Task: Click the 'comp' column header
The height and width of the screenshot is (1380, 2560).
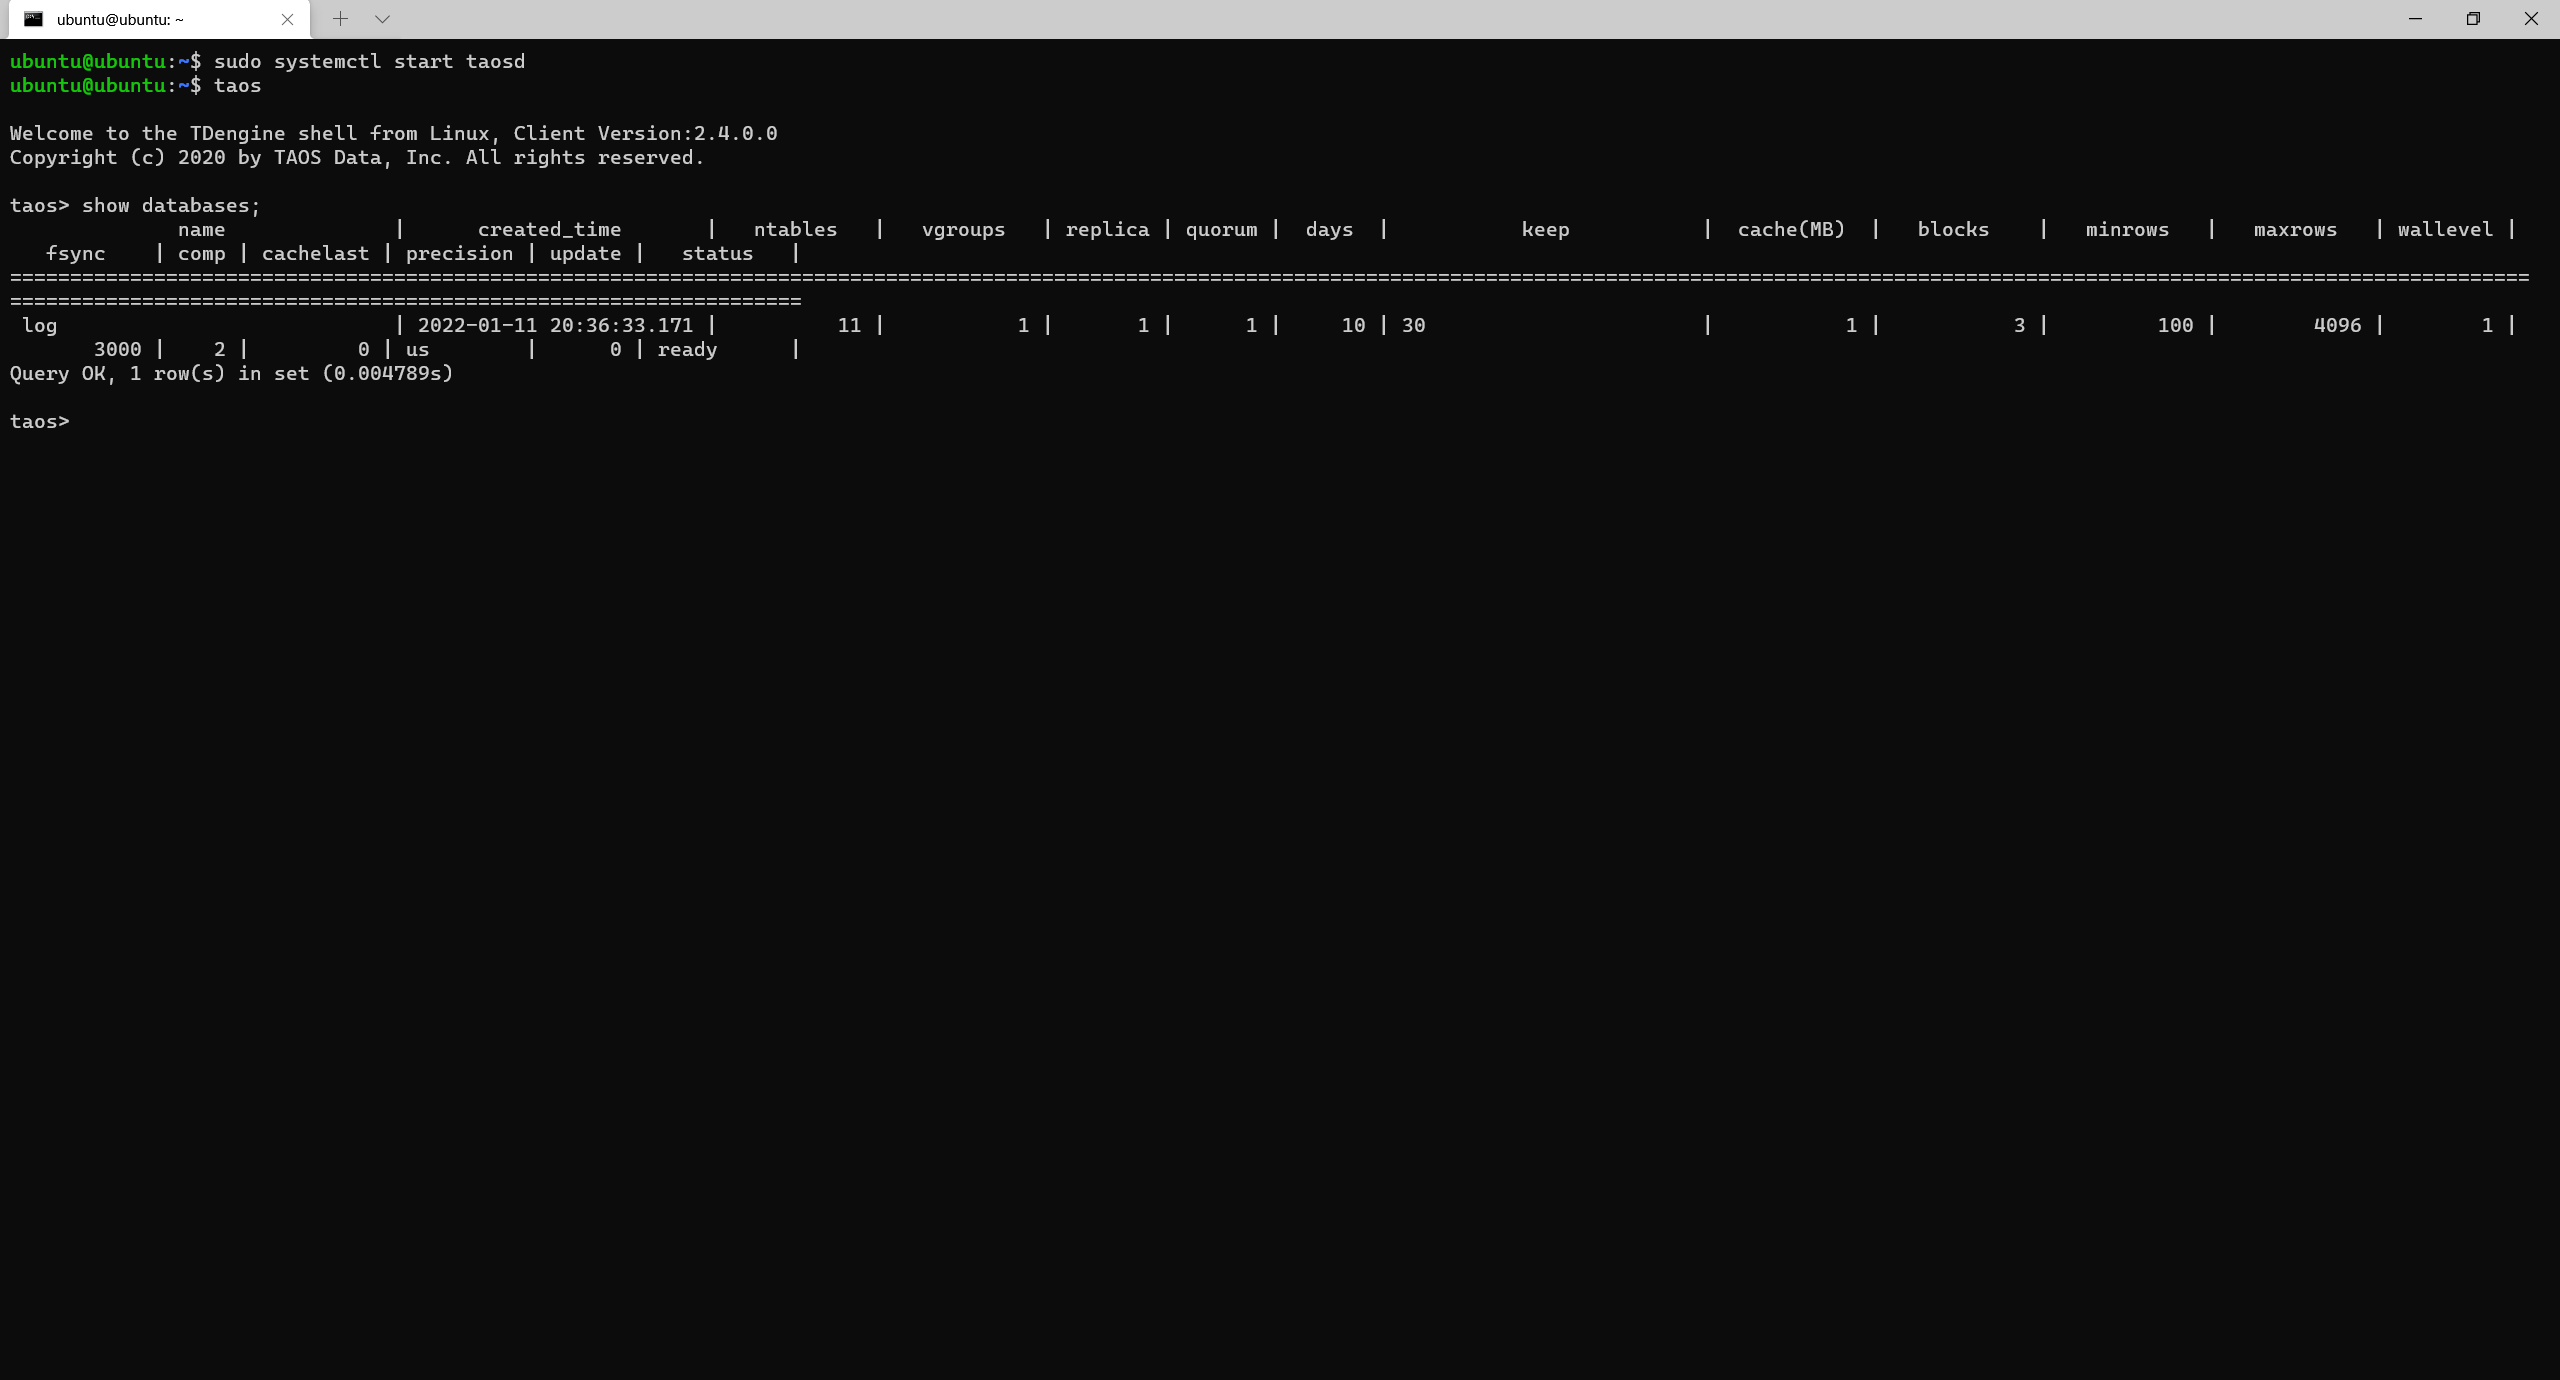Action: (201, 254)
